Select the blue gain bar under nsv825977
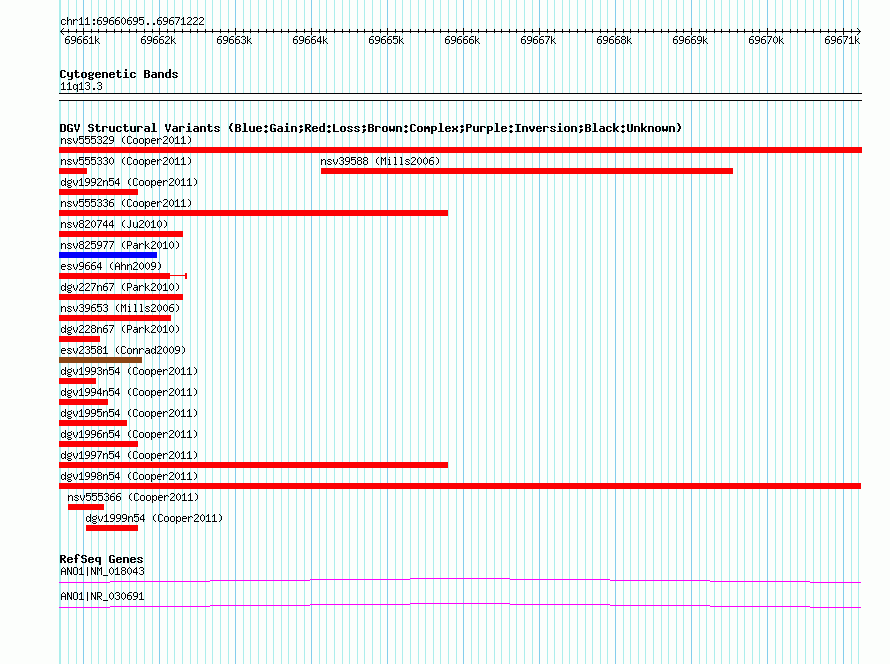This screenshot has width=890, height=664. [x=108, y=255]
